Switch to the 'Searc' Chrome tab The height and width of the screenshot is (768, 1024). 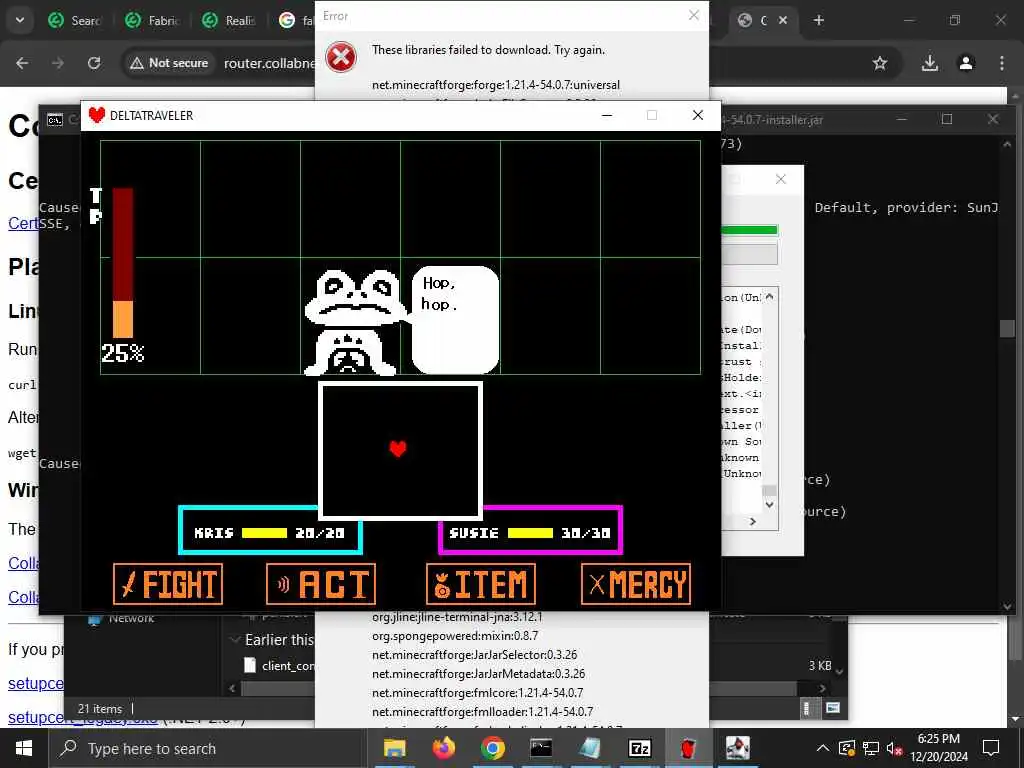click(x=75, y=20)
